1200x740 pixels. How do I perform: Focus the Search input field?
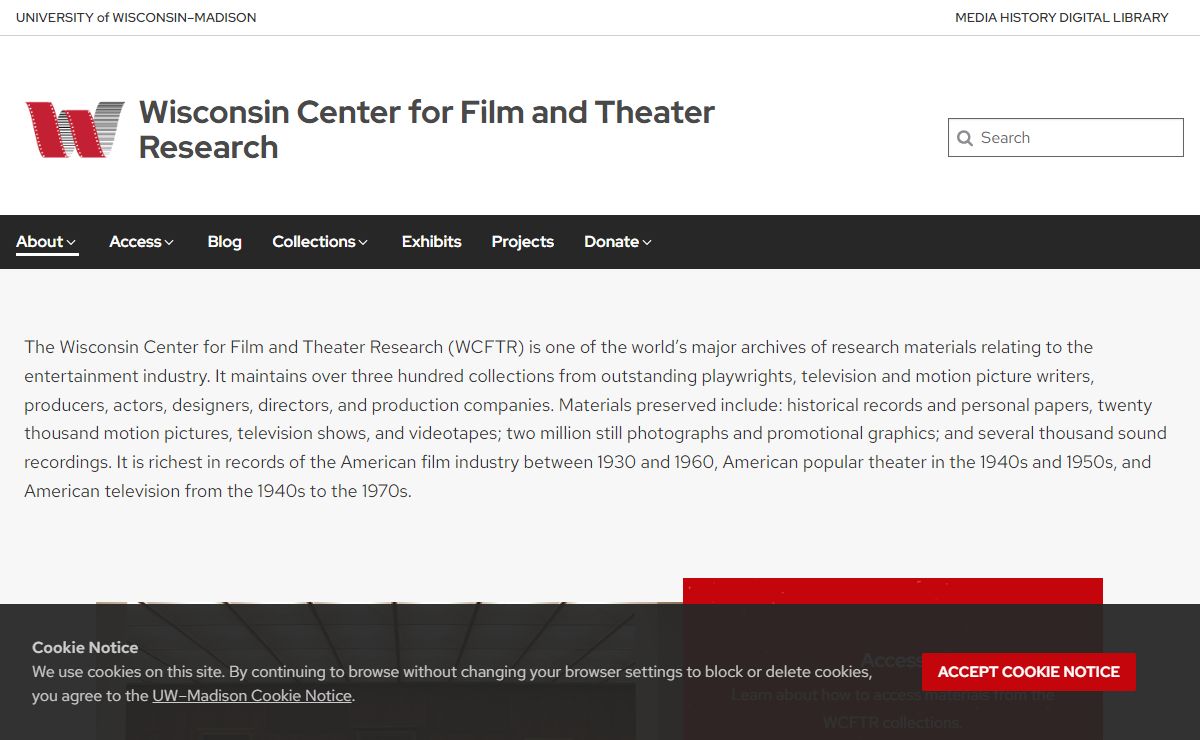1066,138
